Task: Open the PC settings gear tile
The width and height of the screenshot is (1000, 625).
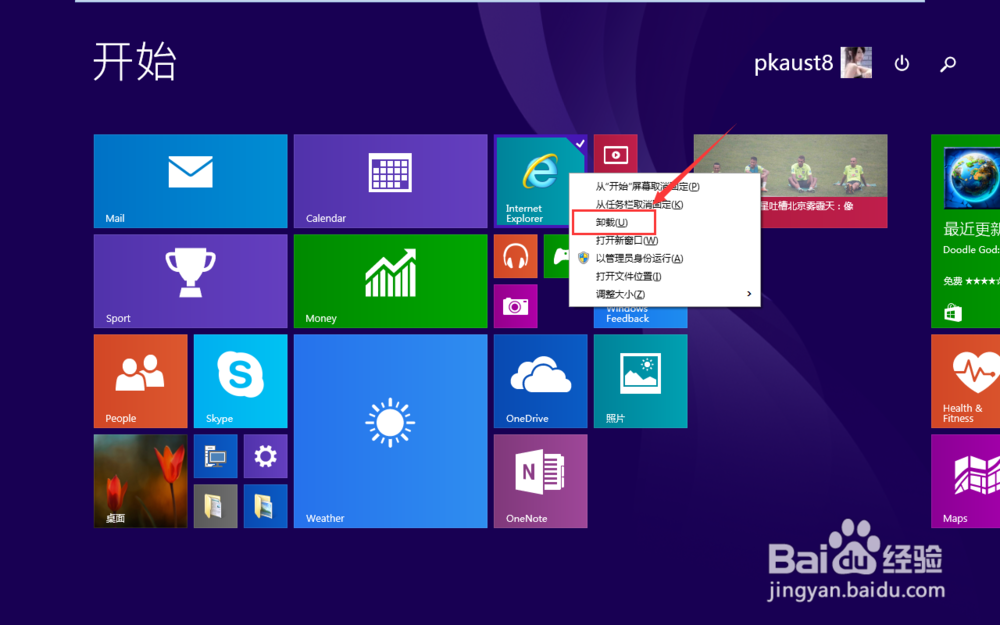Action: (x=265, y=457)
